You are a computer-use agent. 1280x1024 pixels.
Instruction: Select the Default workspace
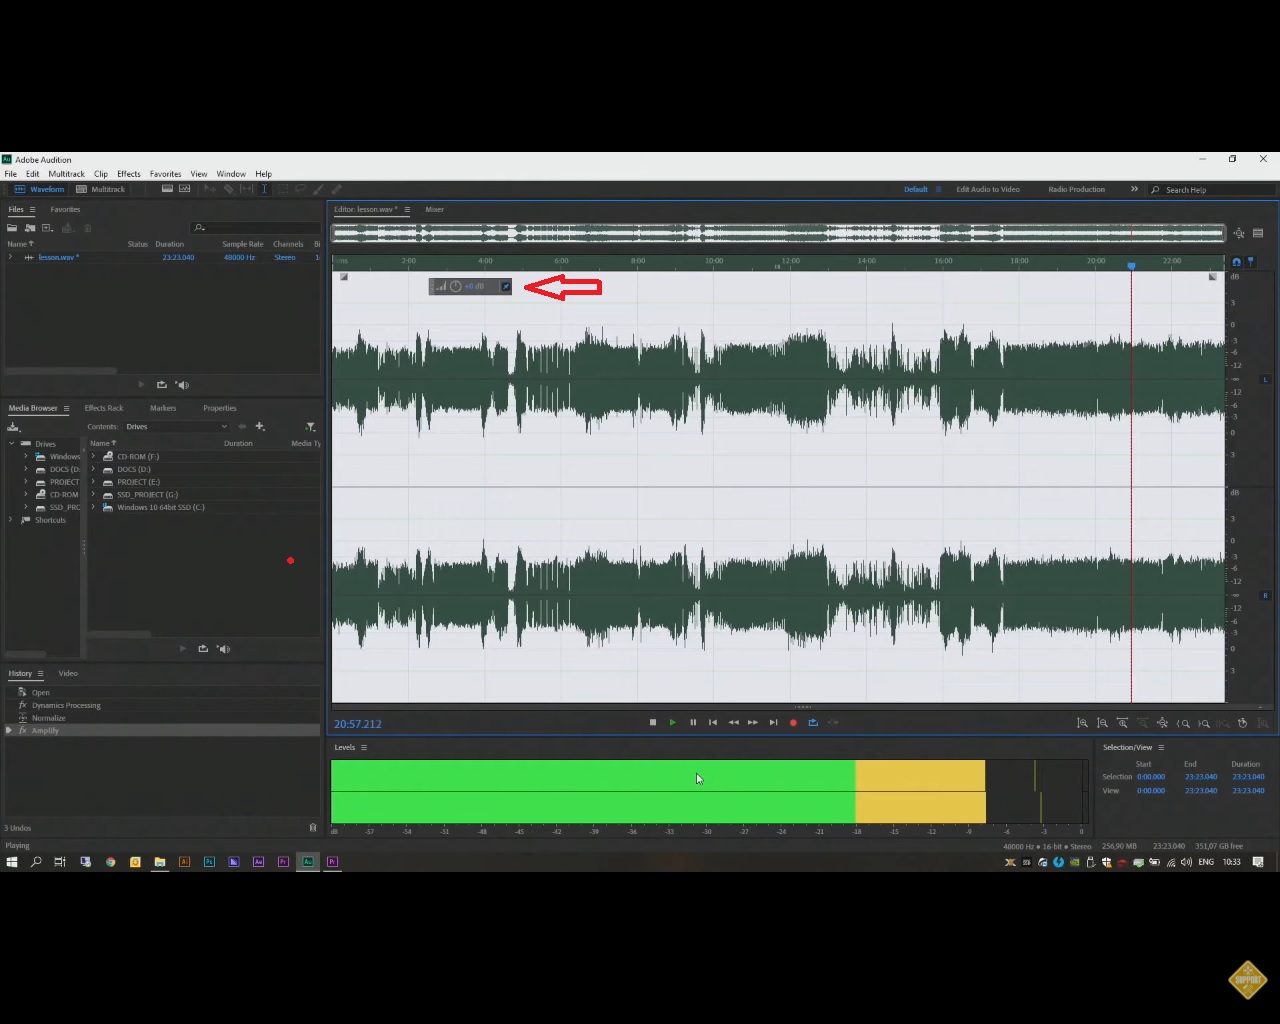(916, 189)
